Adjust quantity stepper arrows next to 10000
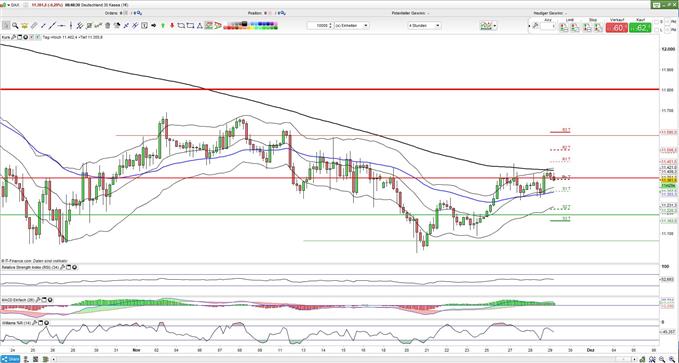Image resolution: width=679 pixels, height=363 pixels. pyautogui.click(x=330, y=26)
